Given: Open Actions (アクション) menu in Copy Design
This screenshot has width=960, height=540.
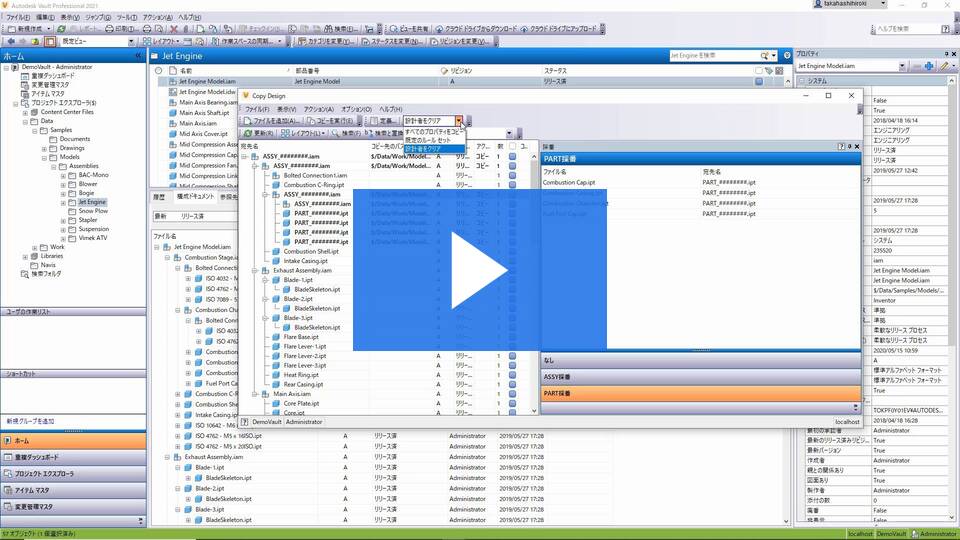Looking at the screenshot, I should [319, 109].
